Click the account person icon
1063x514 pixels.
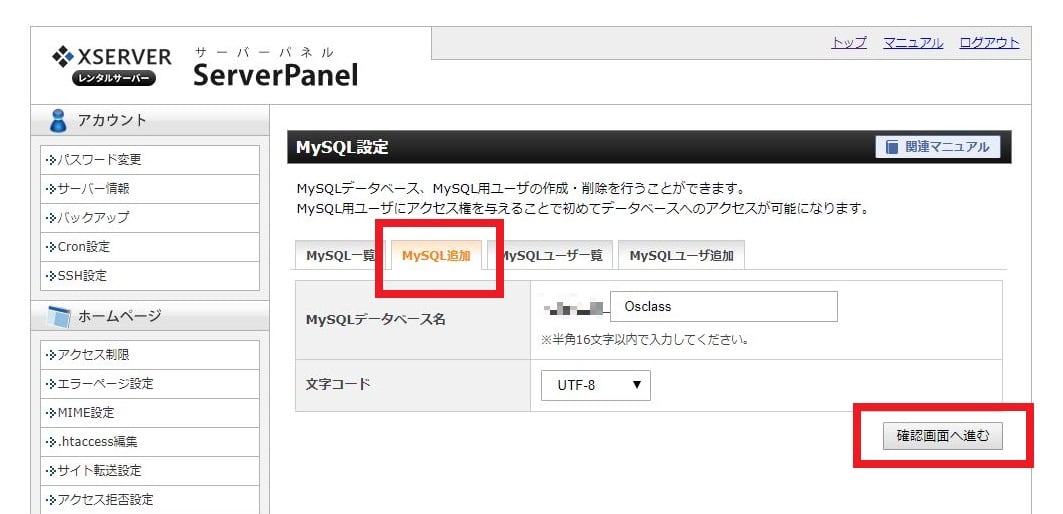pyautogui.click(x=59, y=121)
